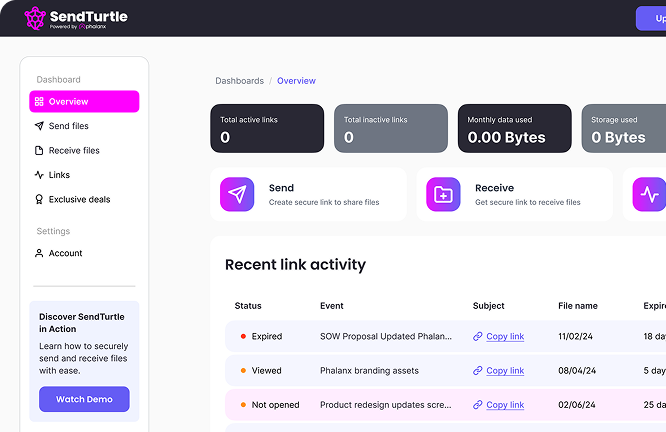666x432 pixels.
Task: Click the Account person icon
Action: [39, 253]
